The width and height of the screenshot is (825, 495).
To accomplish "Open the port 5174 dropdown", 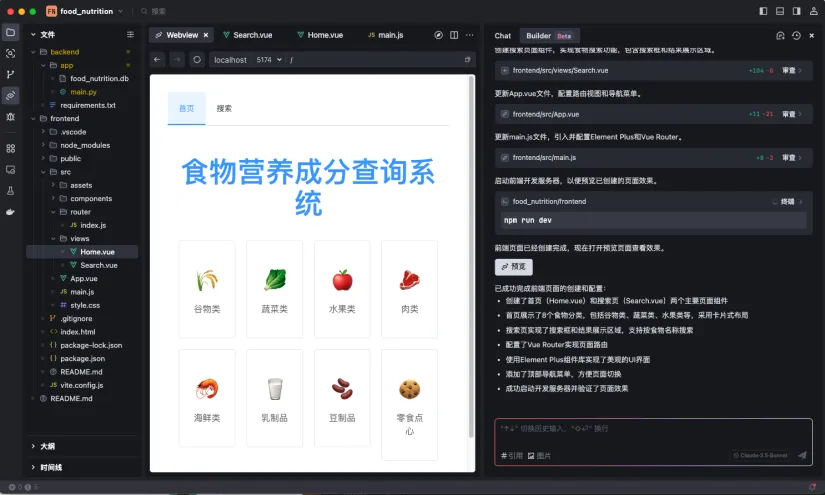I will click(269, 59).
